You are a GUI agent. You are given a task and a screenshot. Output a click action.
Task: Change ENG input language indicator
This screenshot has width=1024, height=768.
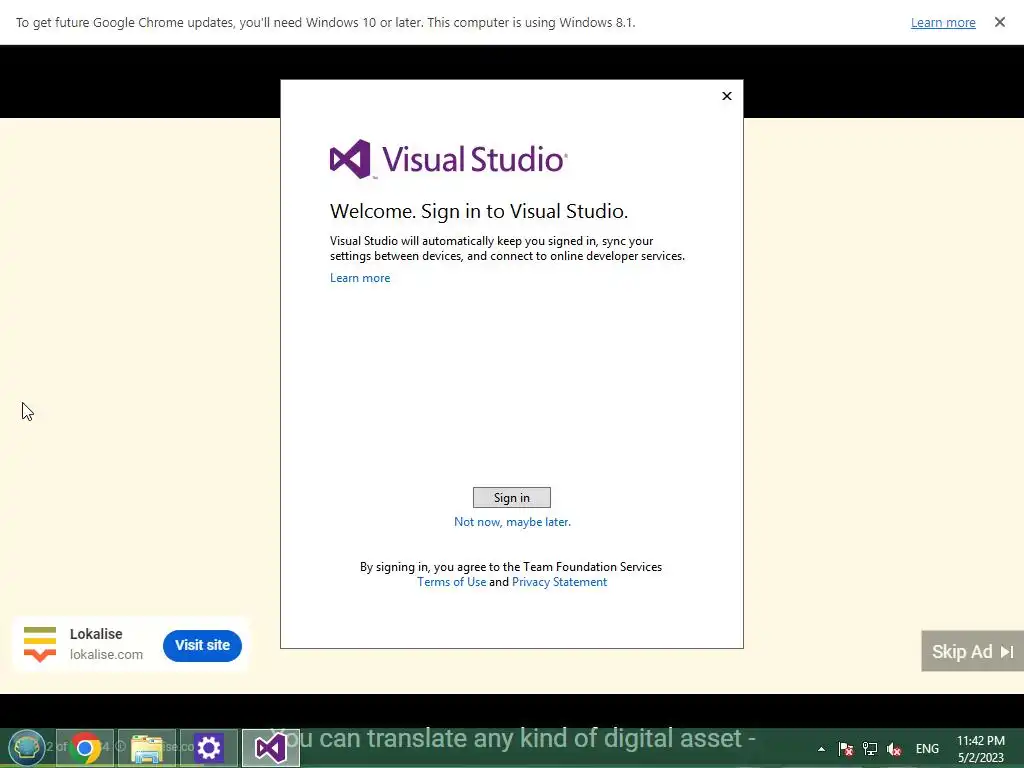click(927, 749)
